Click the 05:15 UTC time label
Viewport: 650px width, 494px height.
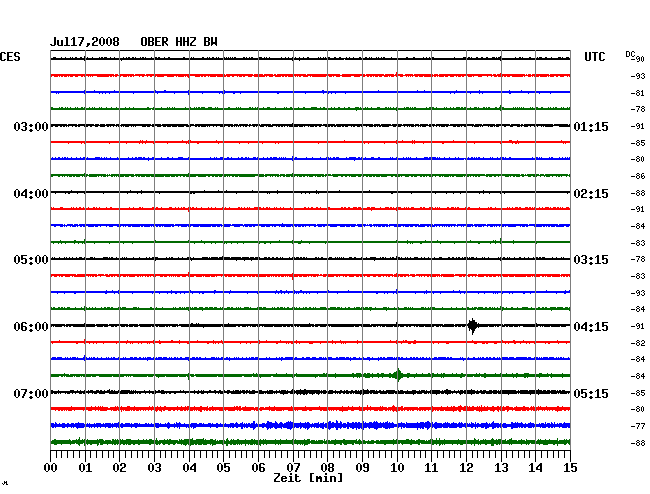(x=591, y=393)
